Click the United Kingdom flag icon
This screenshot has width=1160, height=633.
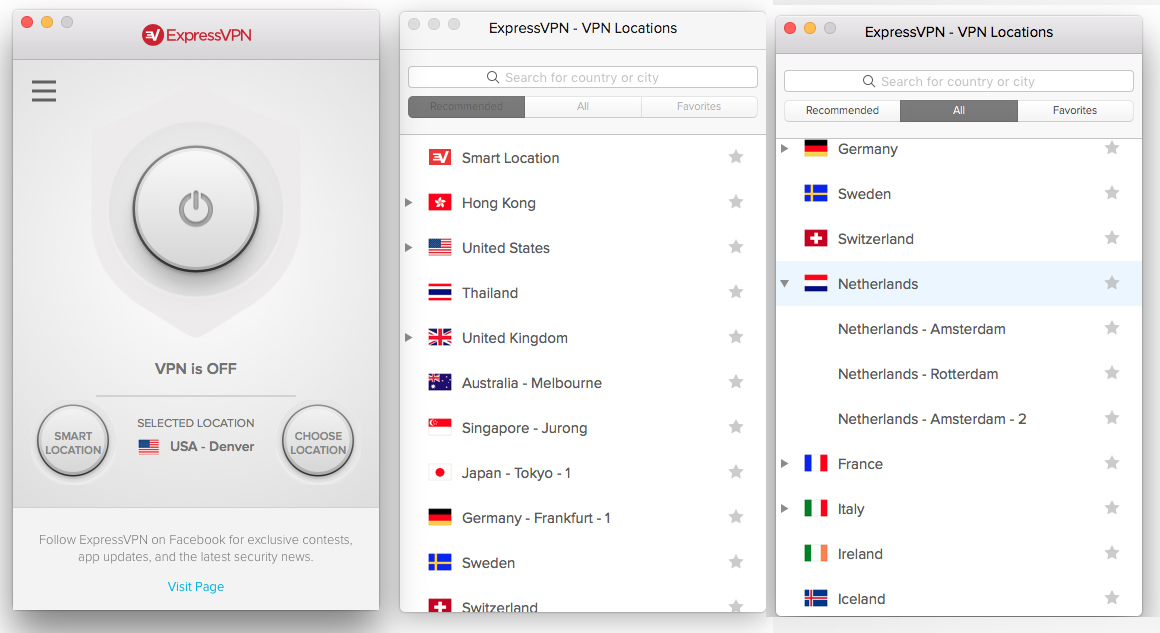coord(439,338)
